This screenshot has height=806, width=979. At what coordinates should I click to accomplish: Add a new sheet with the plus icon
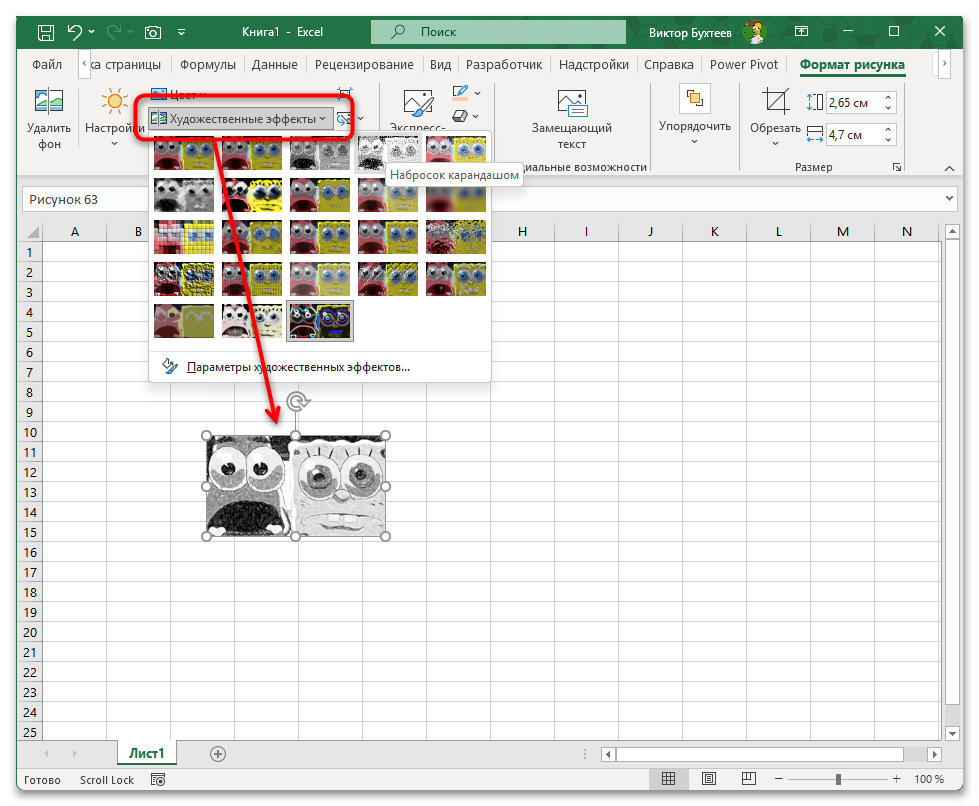[217, 754]
